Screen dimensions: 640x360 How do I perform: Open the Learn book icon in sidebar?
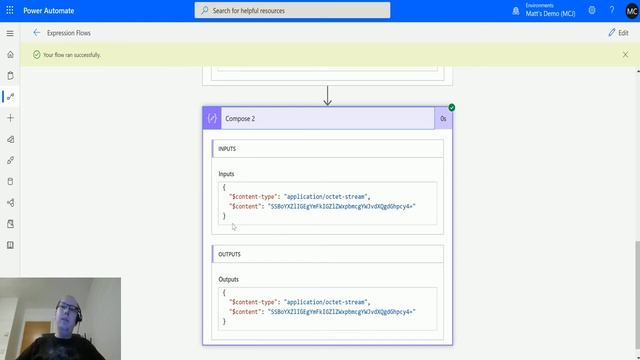pos(10,245)
